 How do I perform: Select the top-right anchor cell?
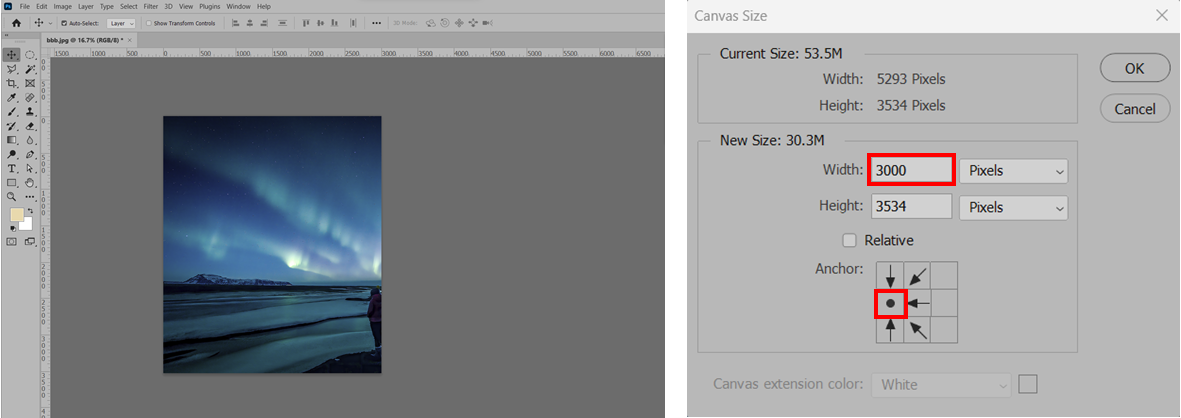pyautogui.click(x=944, y=275)
